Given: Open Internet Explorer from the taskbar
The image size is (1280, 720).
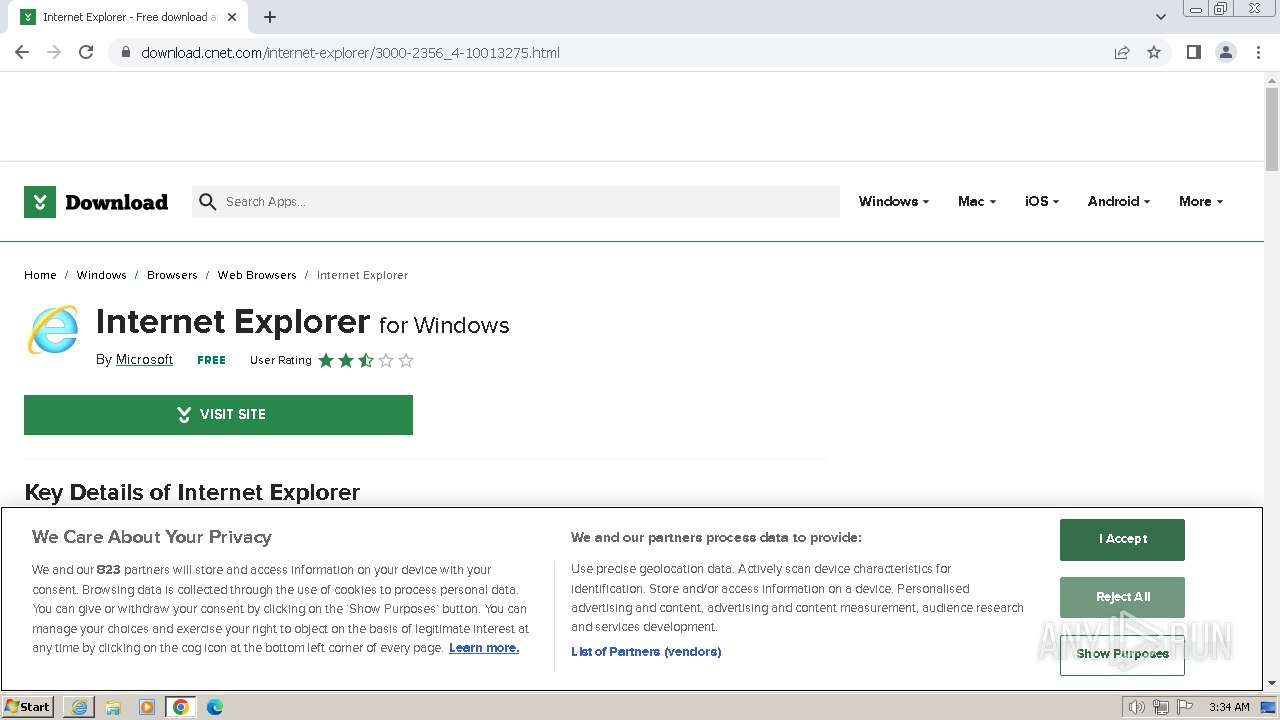Looking at the screenshot, I should [79, 707].
